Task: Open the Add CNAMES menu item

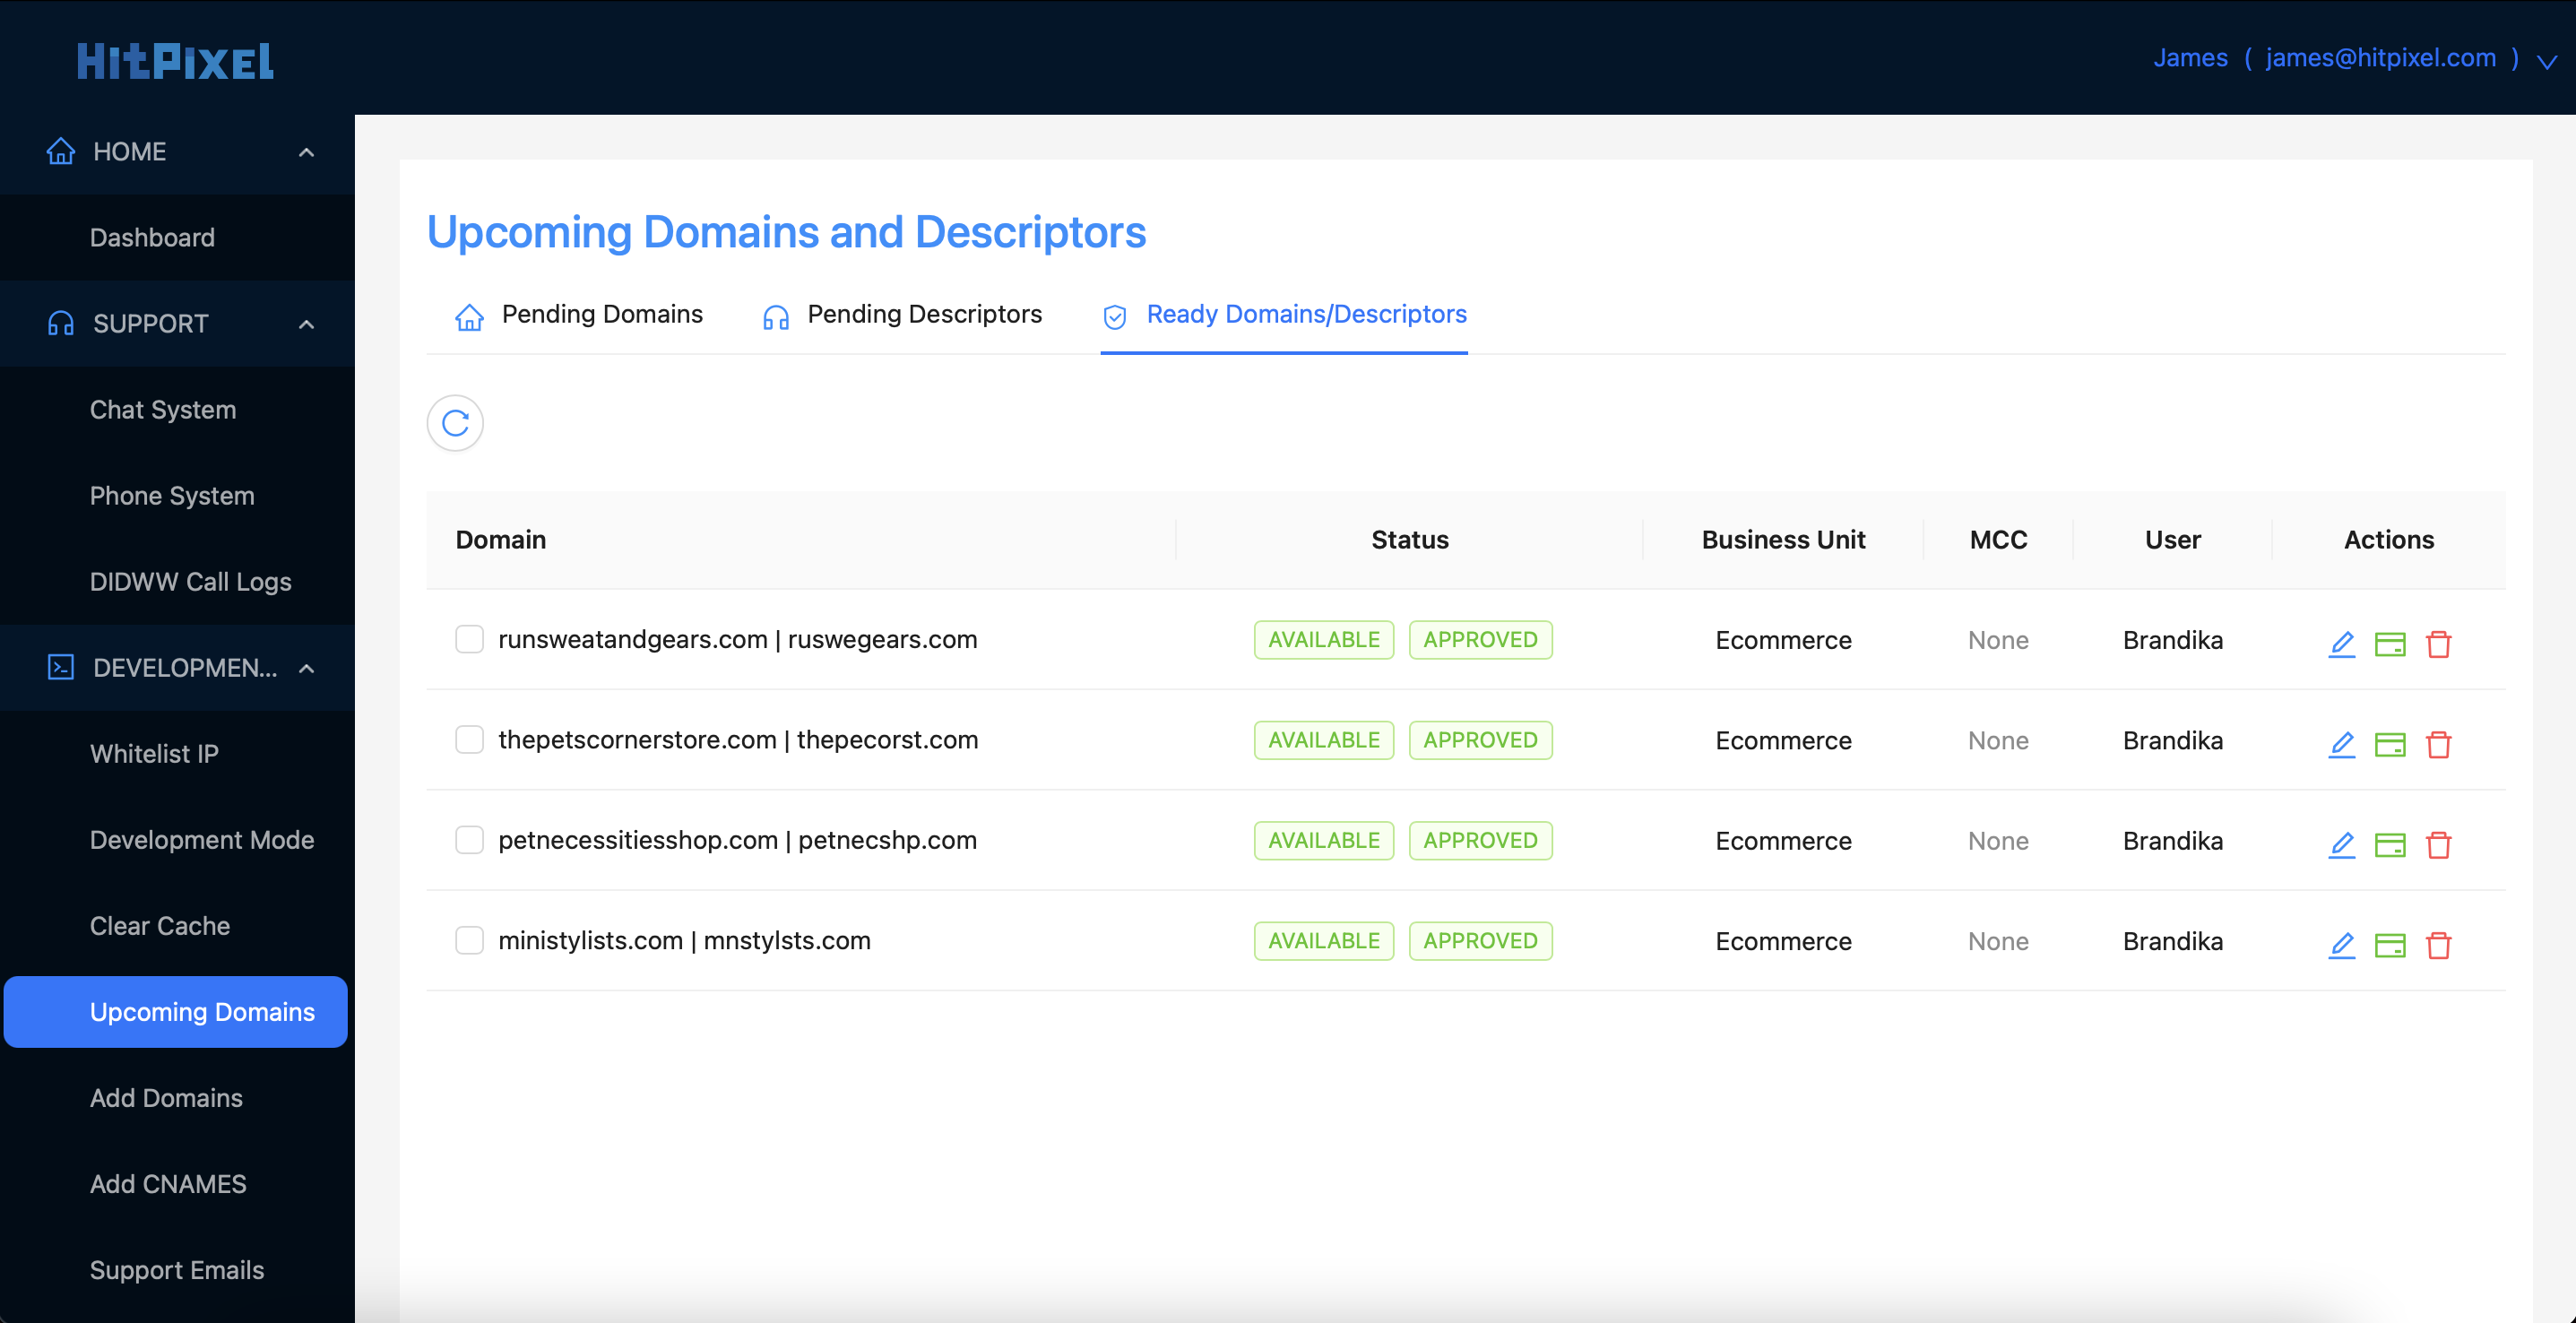Action: point(169,1183)
